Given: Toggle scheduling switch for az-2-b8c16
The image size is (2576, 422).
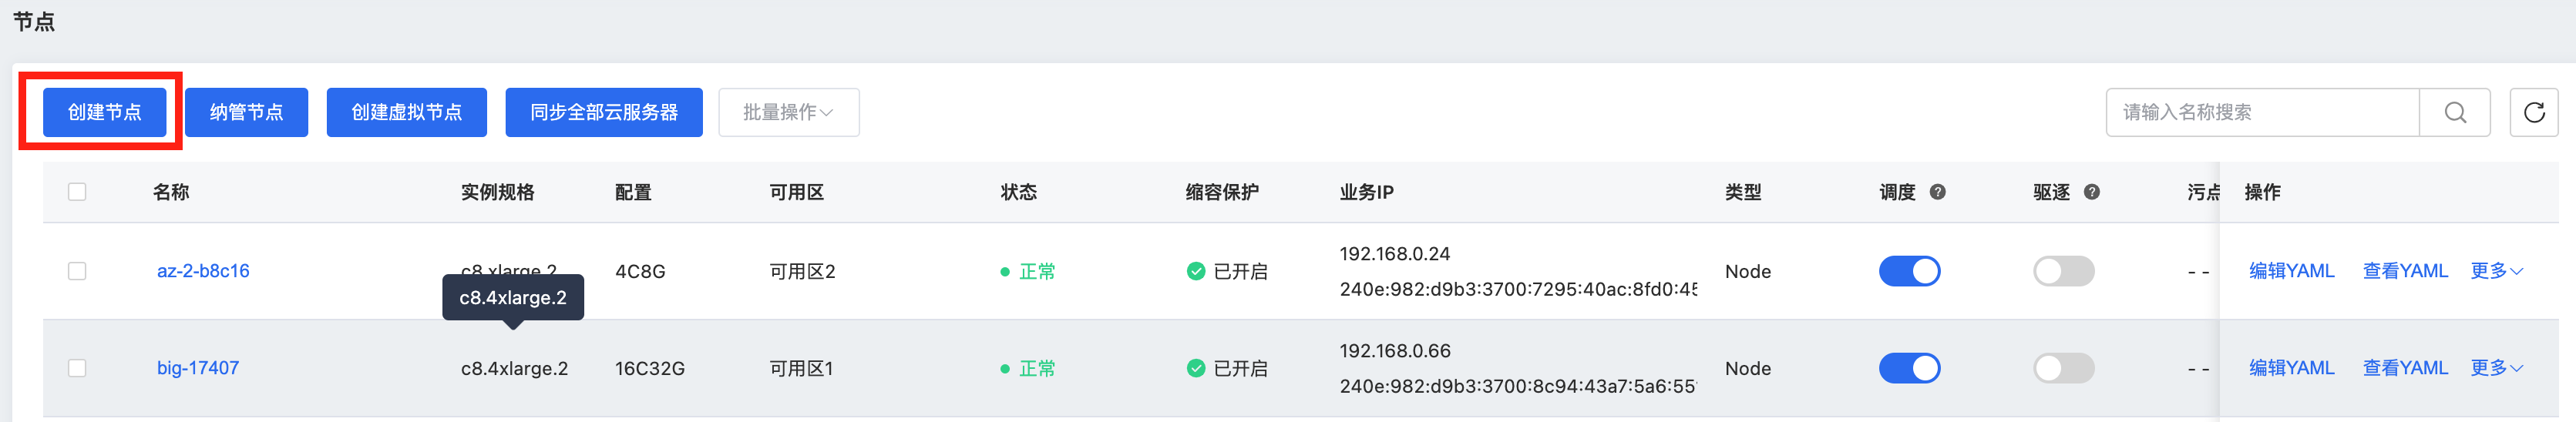Looking at the screenshot, I should 1908,271.
